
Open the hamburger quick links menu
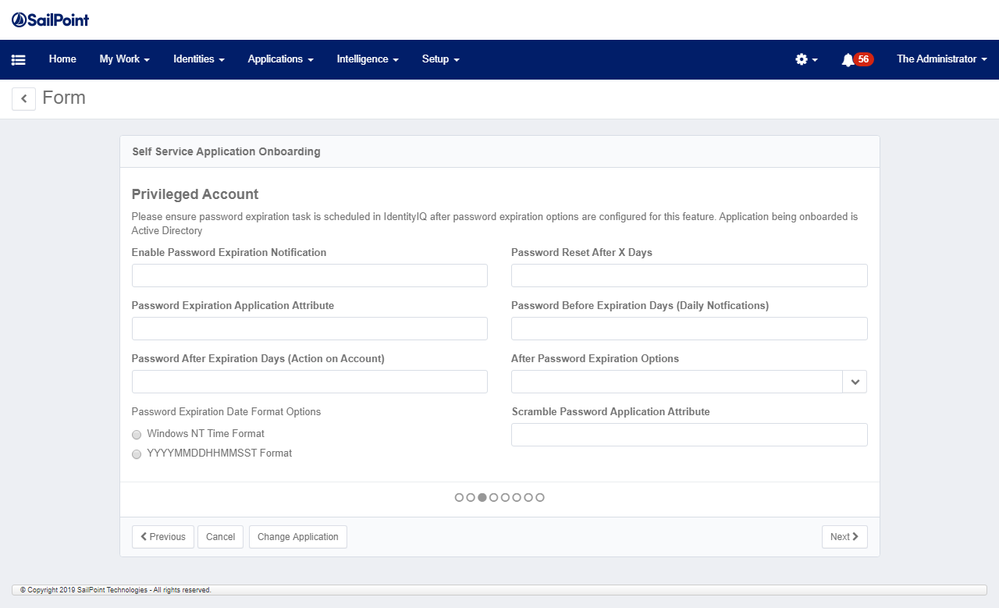[18, 60]
